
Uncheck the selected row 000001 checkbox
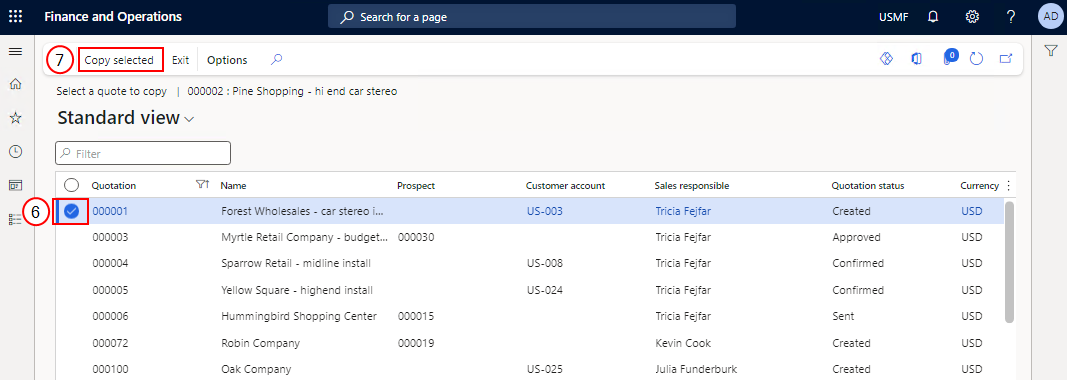tap(71, 211)
